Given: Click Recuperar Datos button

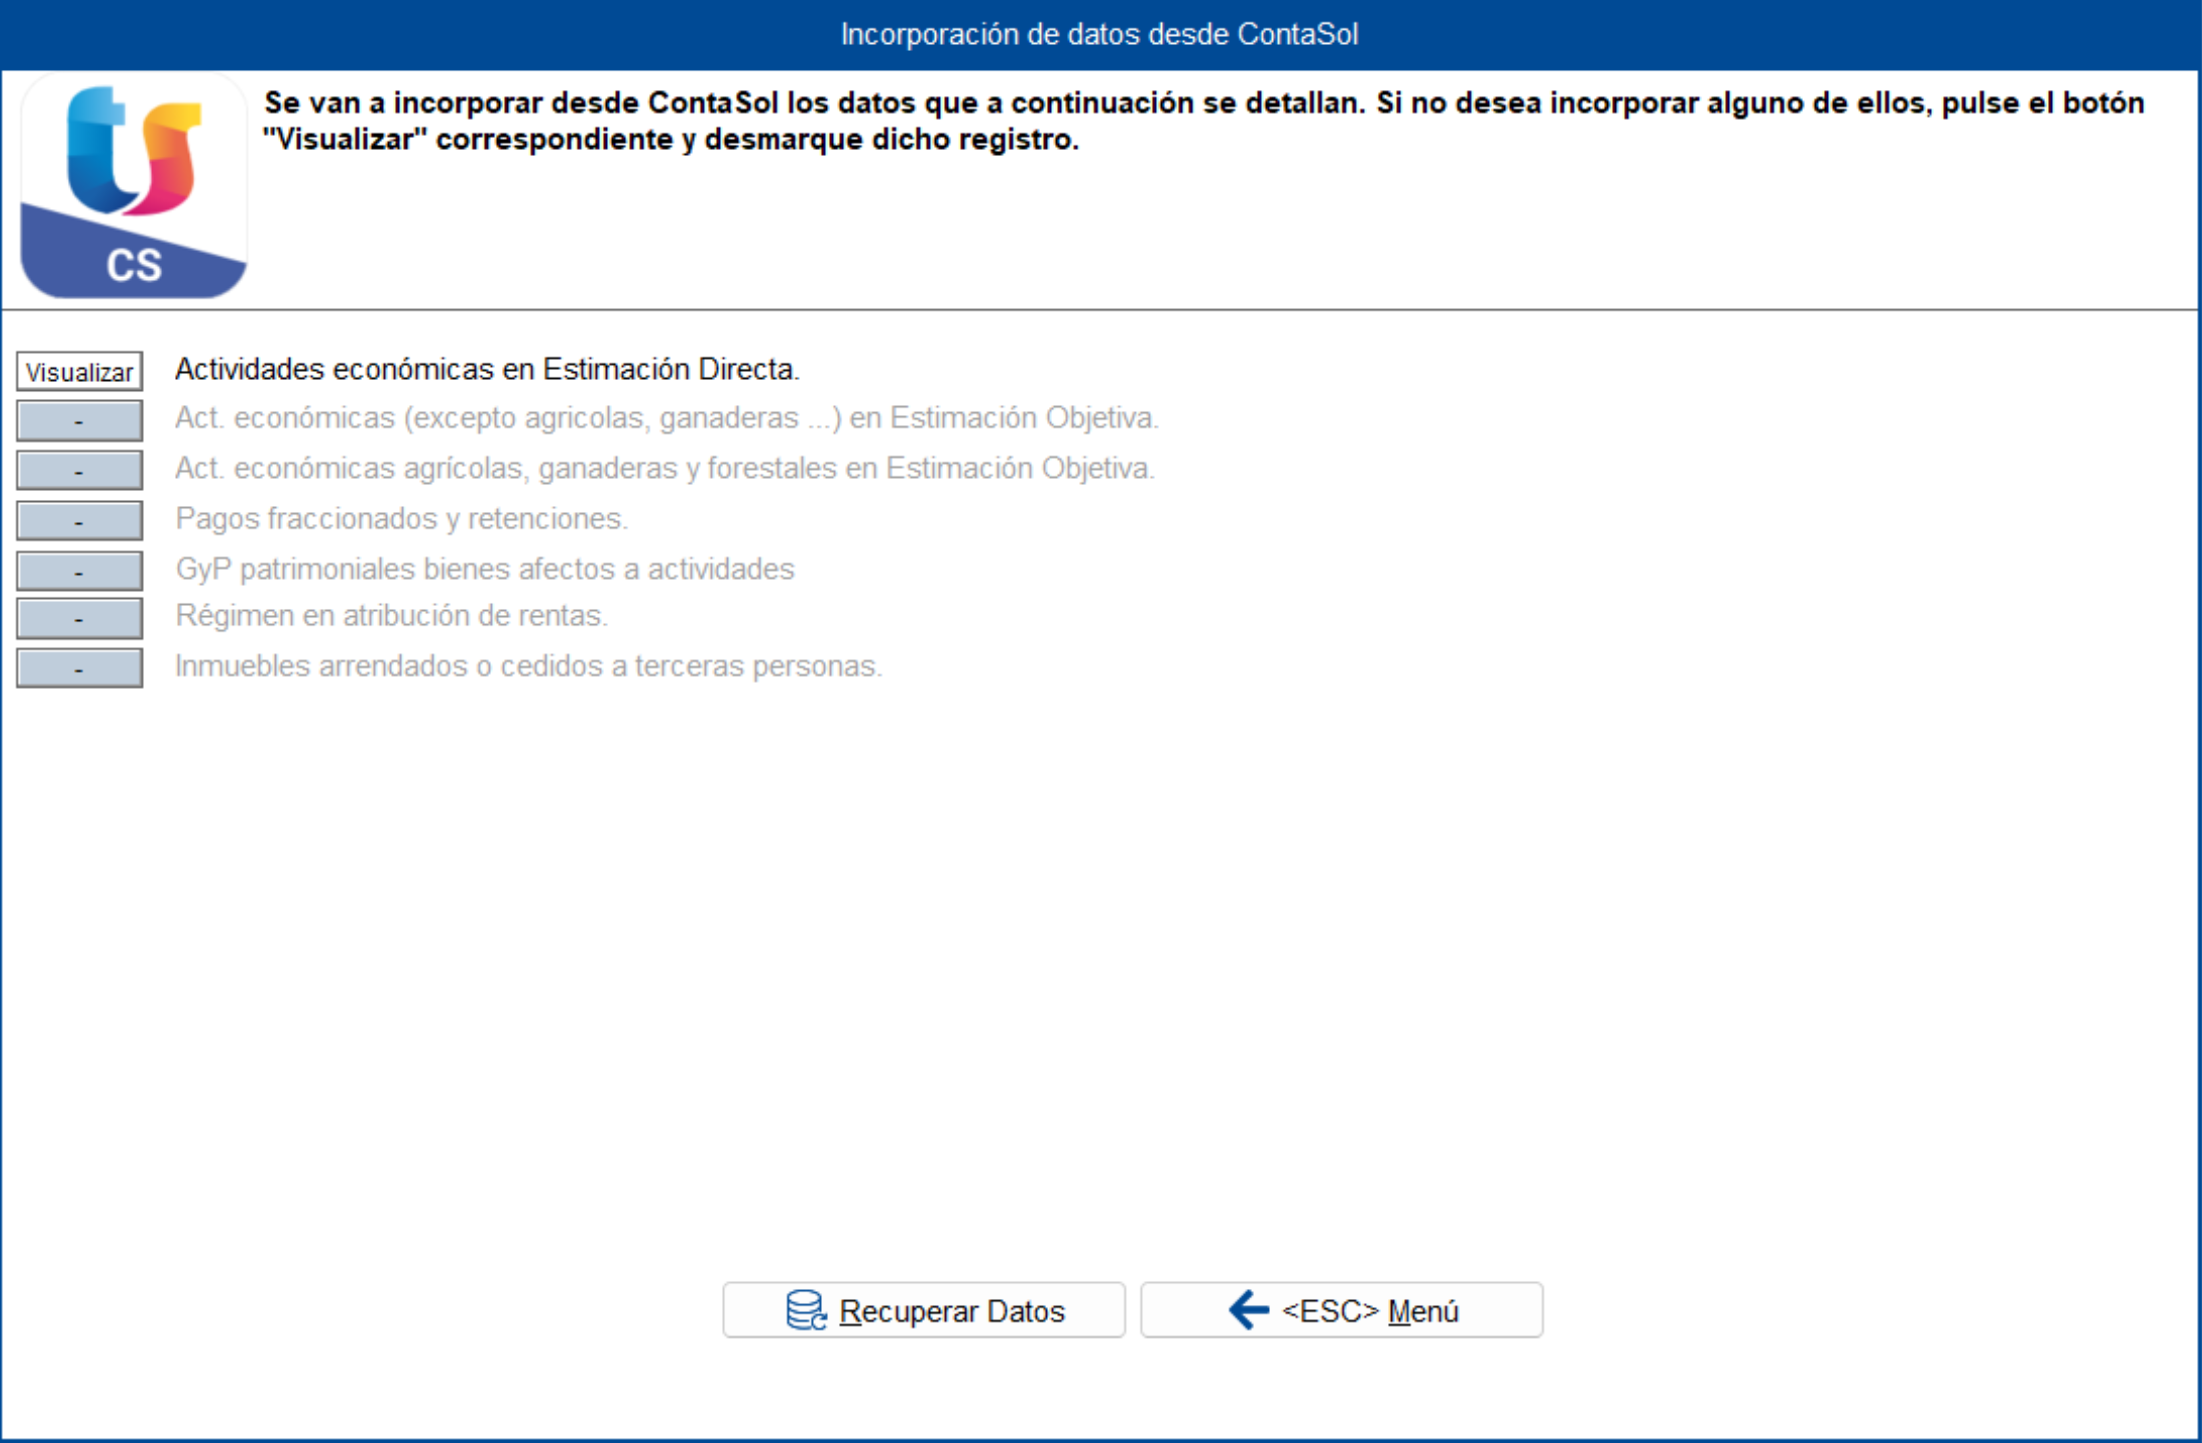Looking at the screenshot, I should pyautogui.click(x=924, y=1310).
